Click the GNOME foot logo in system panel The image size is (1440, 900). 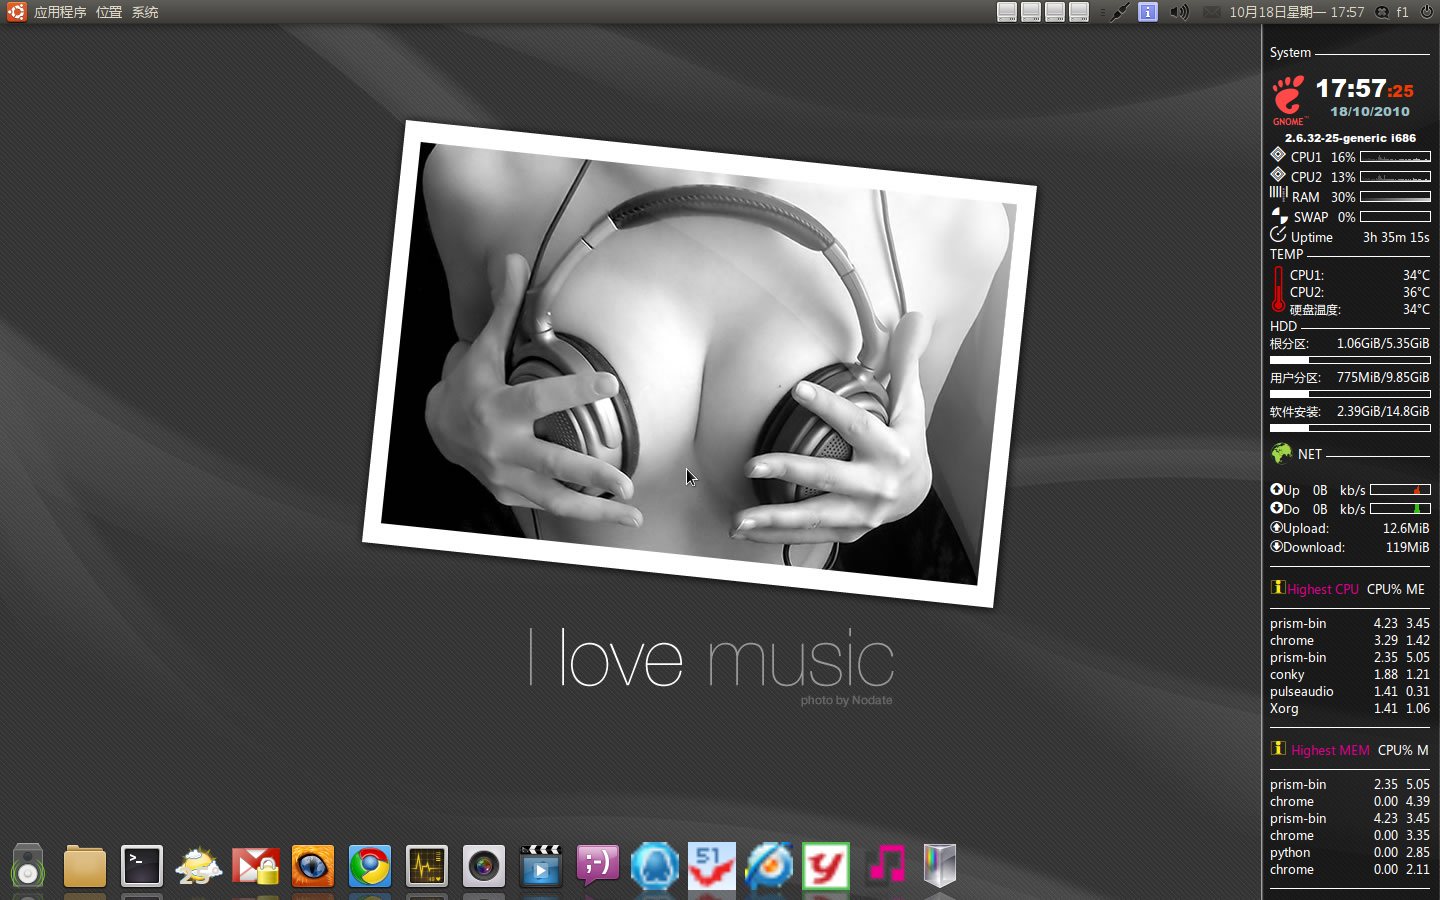[x=1288, y=100]
